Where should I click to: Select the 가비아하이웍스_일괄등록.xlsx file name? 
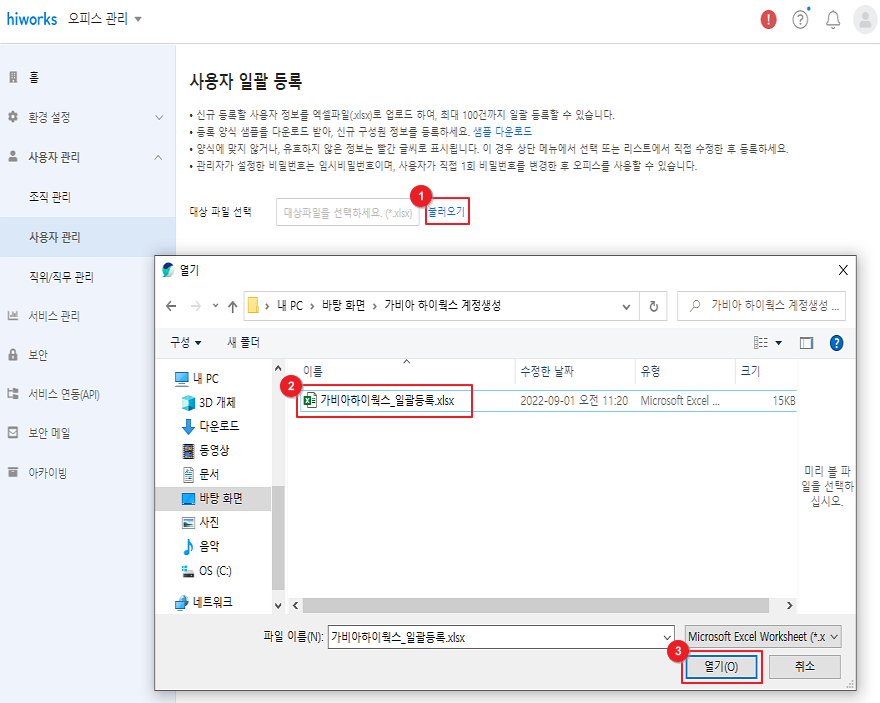pos(387,401)
